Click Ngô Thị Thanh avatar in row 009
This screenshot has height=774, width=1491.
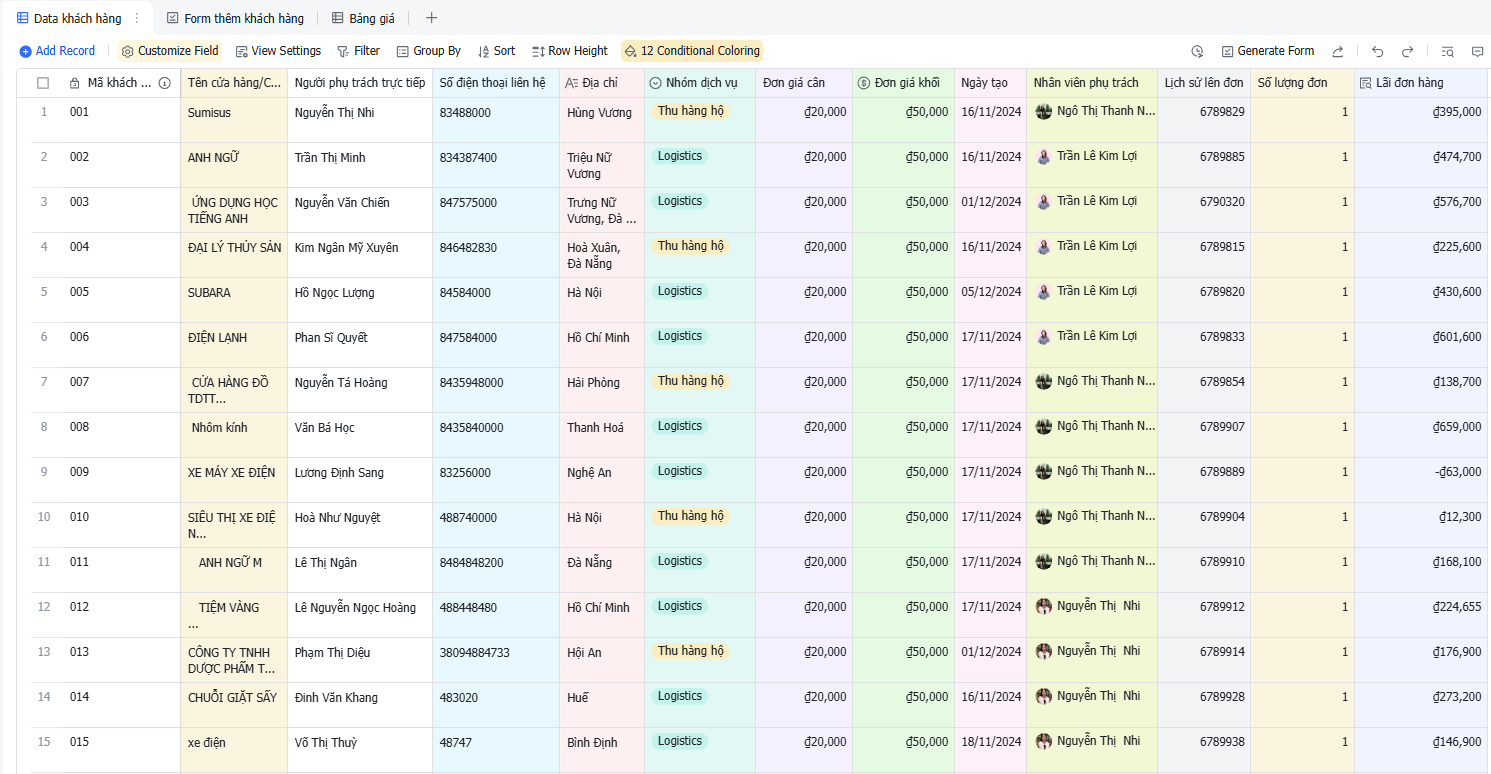click(1044, 472)
